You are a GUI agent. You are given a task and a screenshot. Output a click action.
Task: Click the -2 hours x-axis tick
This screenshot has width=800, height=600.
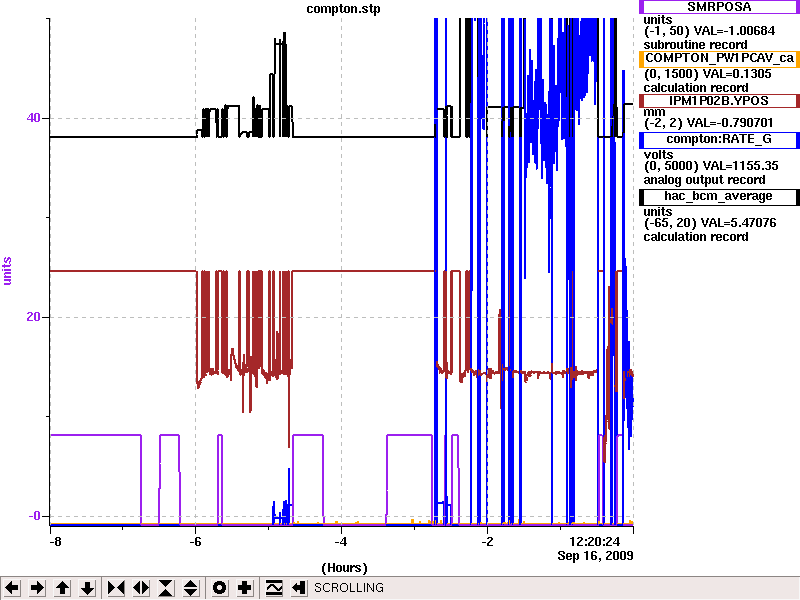point(487,542)
